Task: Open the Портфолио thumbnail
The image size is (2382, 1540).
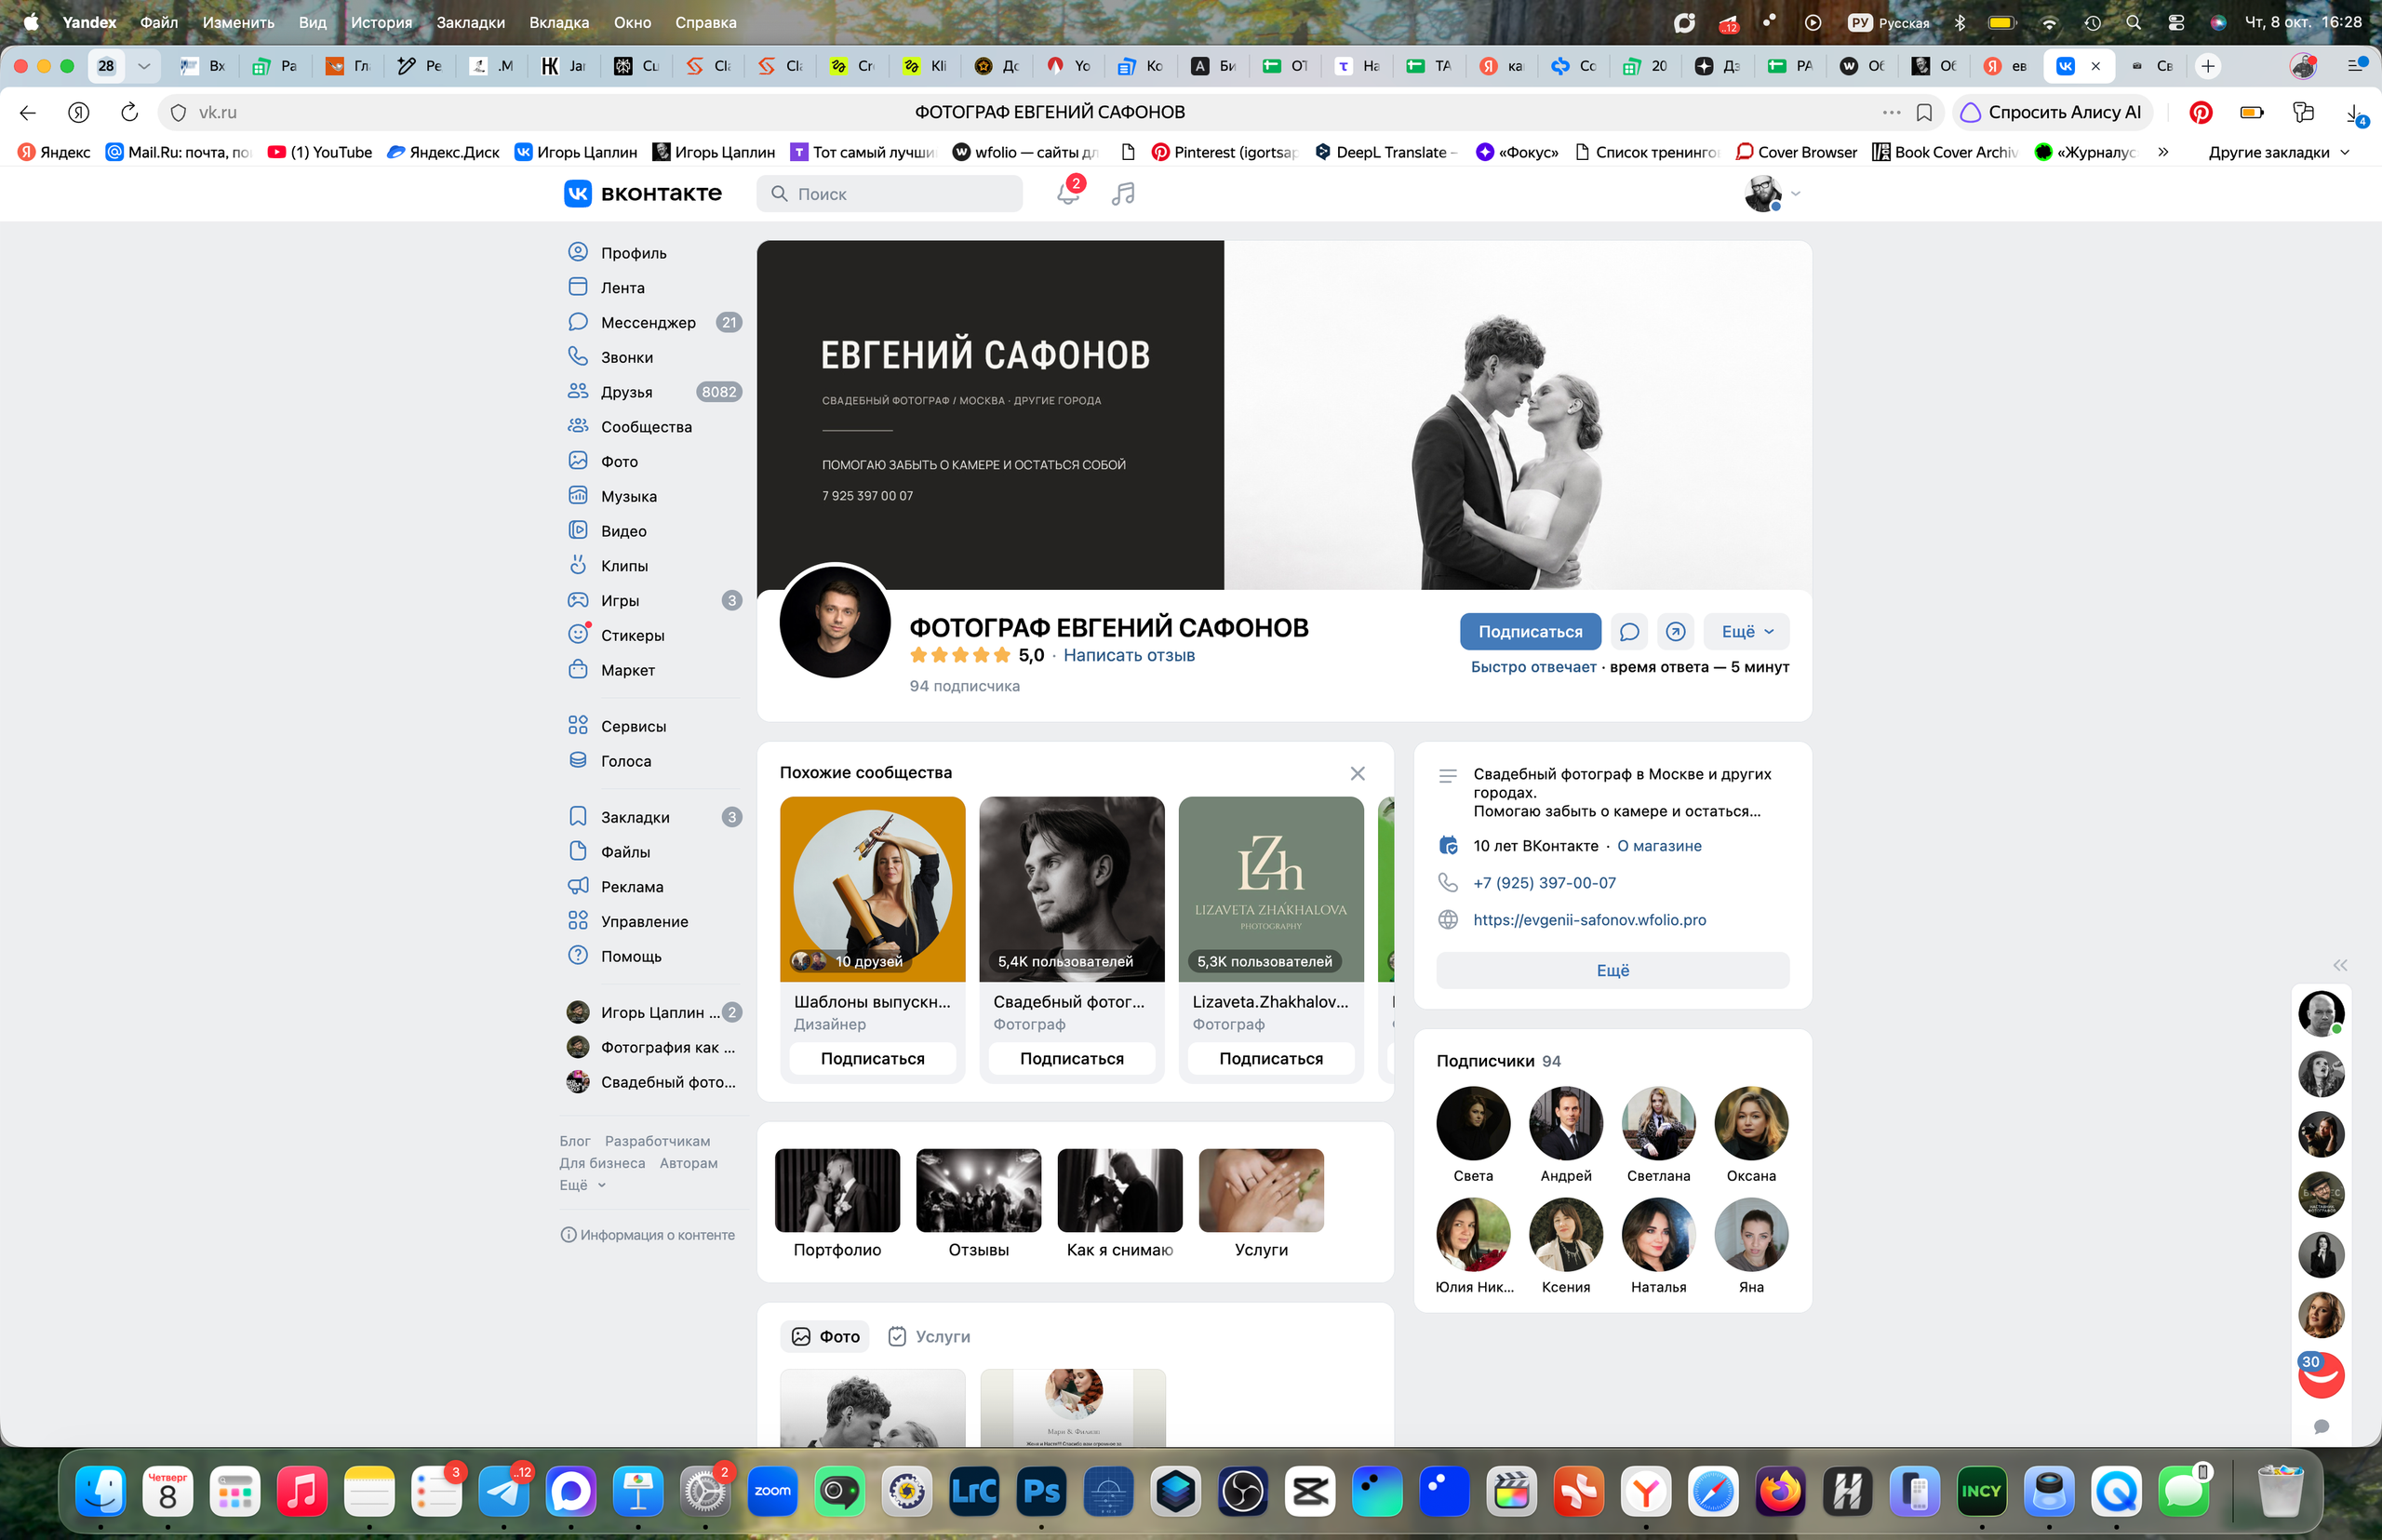Action: click(837, 1191)
